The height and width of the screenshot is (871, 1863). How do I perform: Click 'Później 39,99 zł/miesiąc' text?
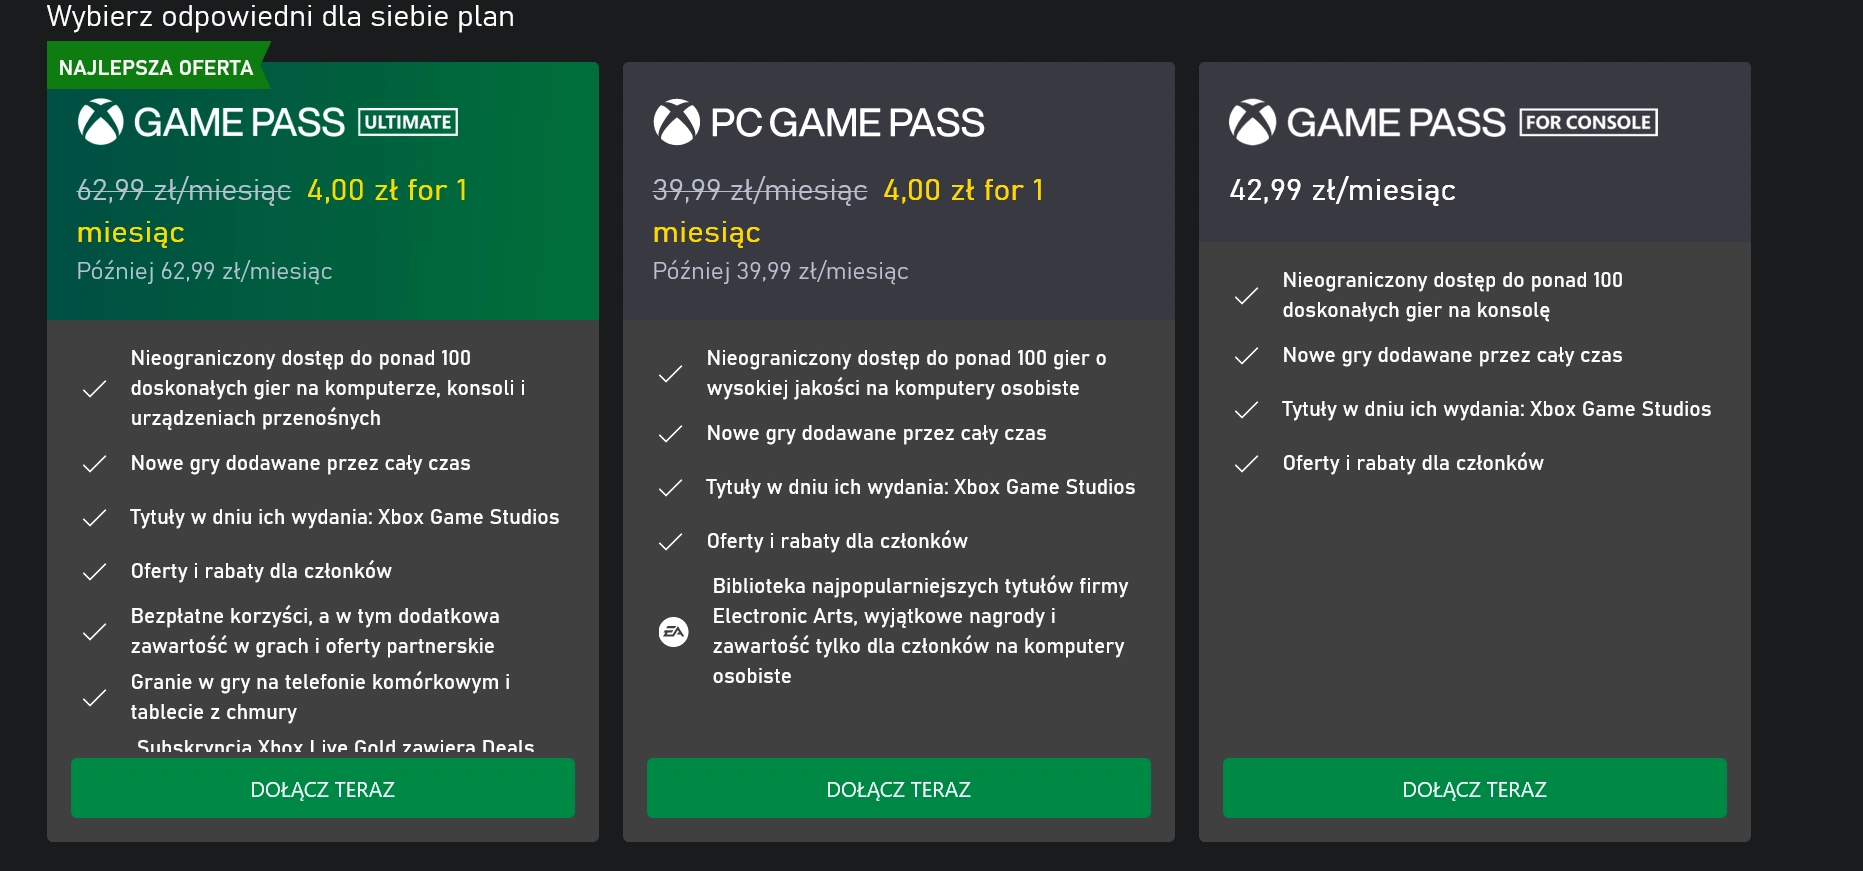click(x=780, y=271)
